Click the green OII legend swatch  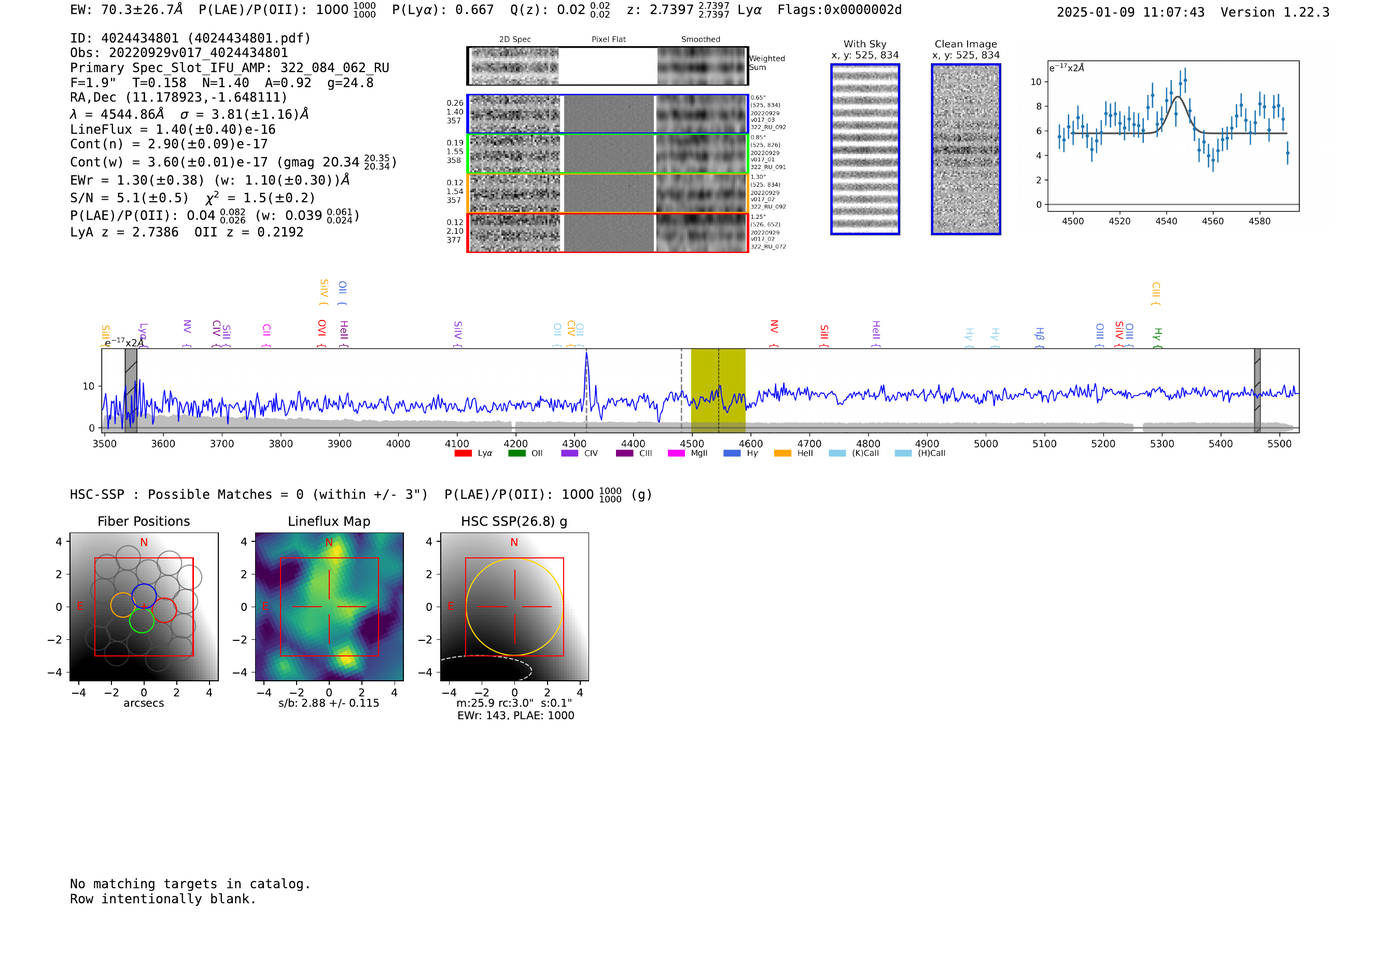tap(516, 453)
